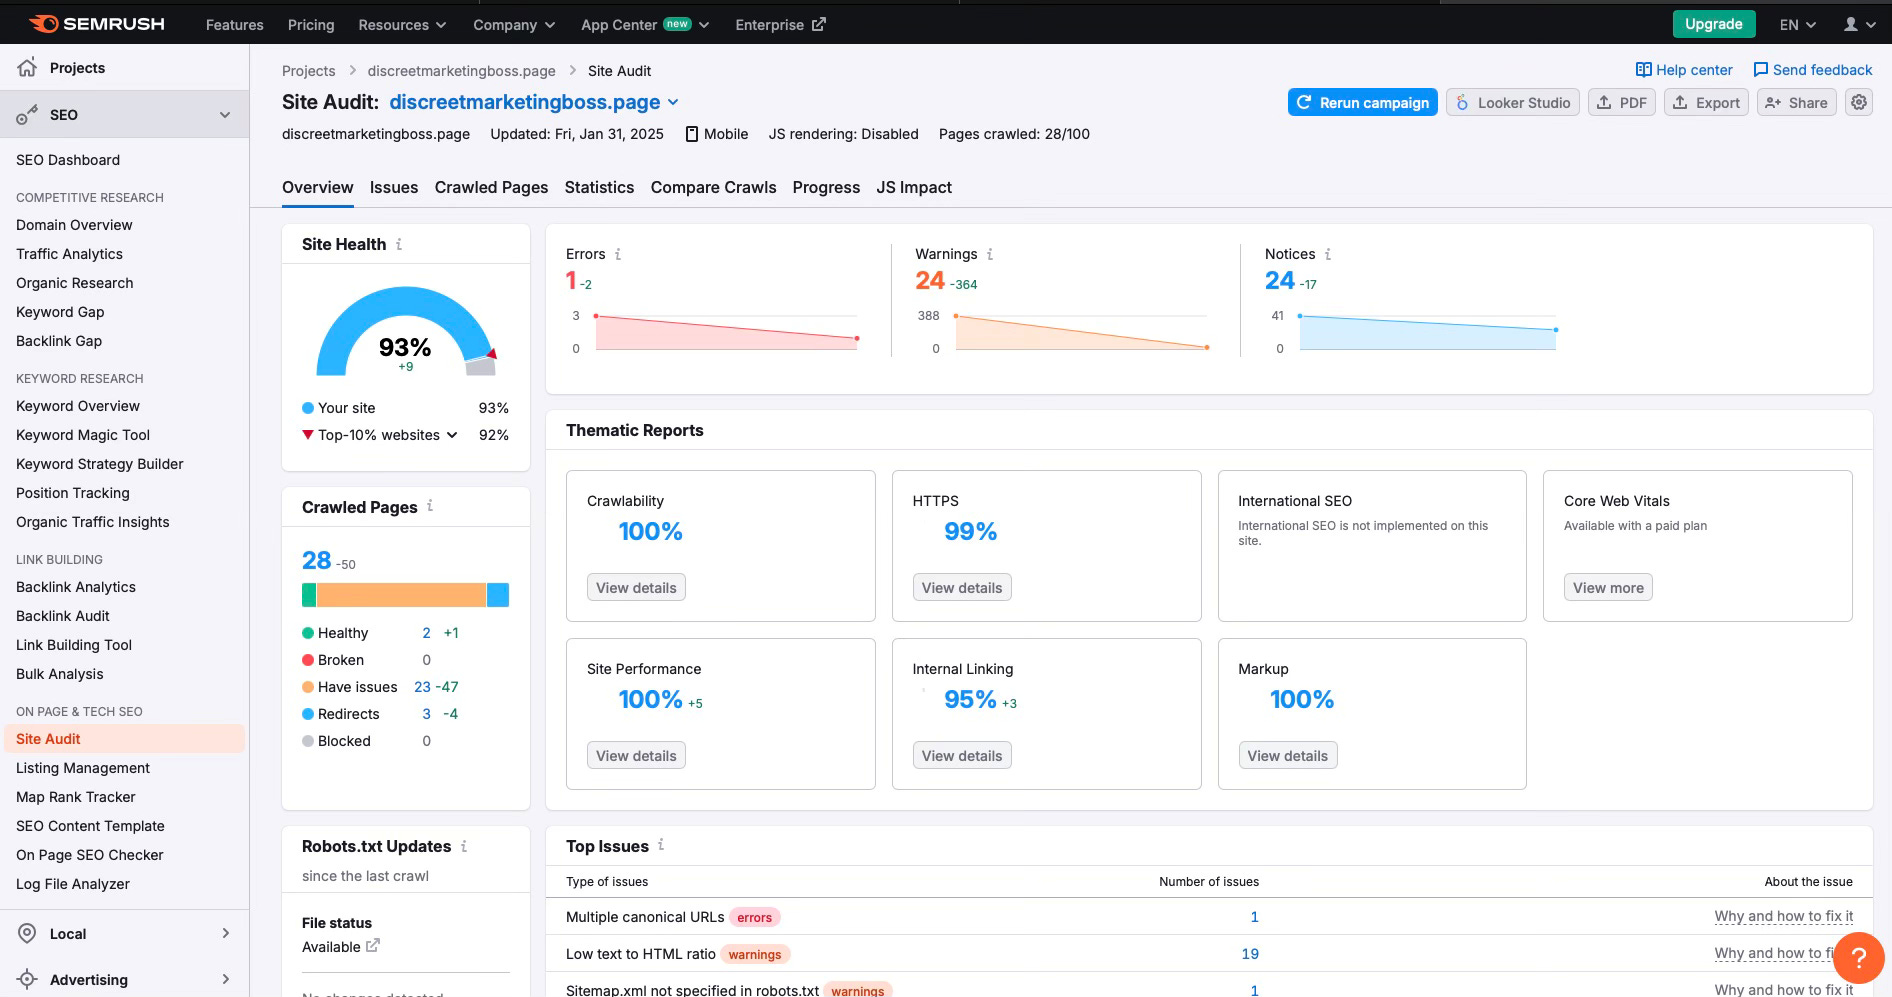Click the Notices info icon
This screenshot has width=1892, height=997.
point(1328,254)
